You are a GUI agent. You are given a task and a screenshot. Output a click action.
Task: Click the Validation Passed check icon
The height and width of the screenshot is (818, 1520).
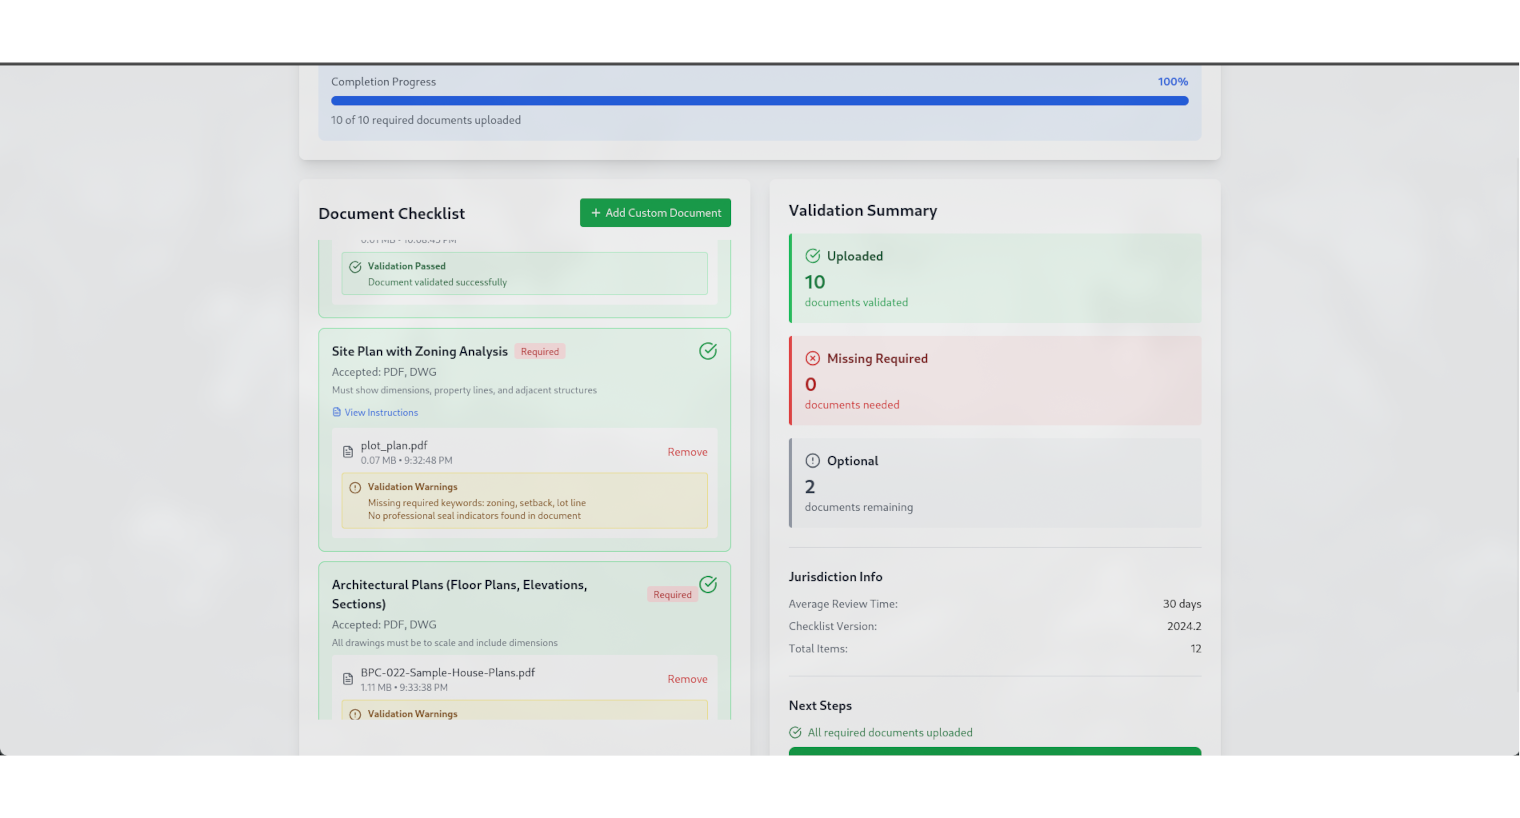tap(355, 267)
